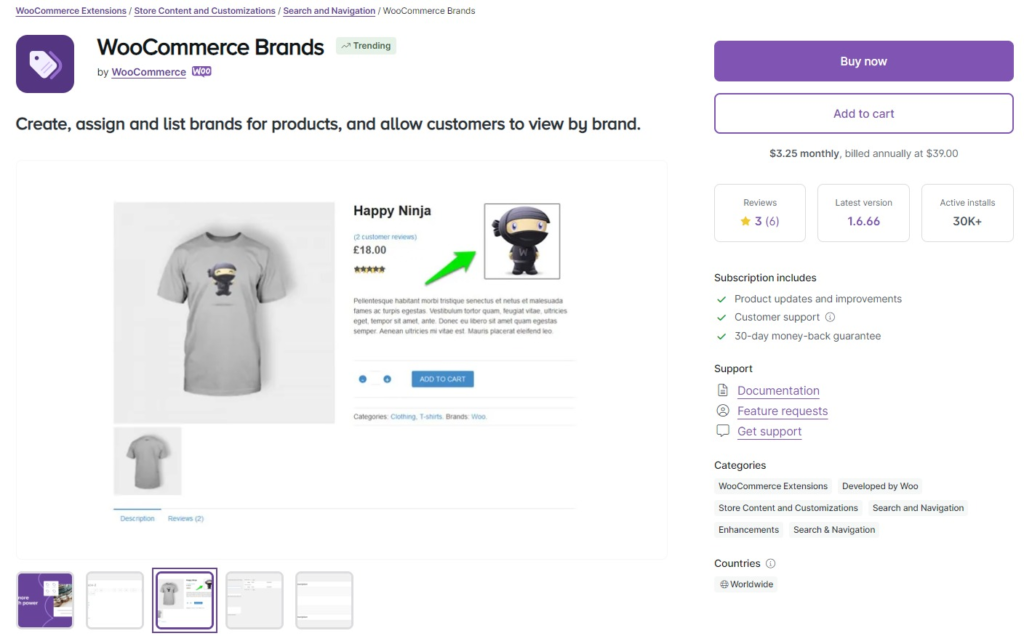Viewport: 1024px width, 636px height.
Task: Select the last gallery thumbnail
Action: tap(323, 600)
